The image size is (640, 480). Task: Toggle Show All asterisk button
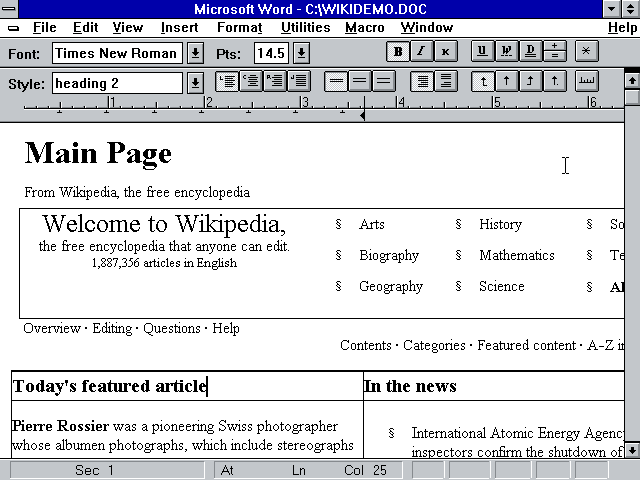click(587, 51)
